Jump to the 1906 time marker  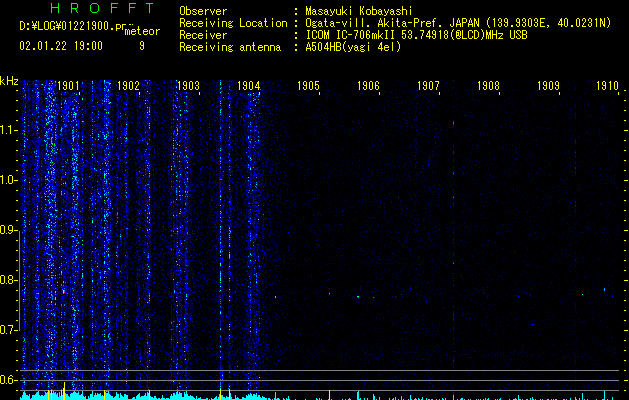pyautogui.click(x=368, y=85)
